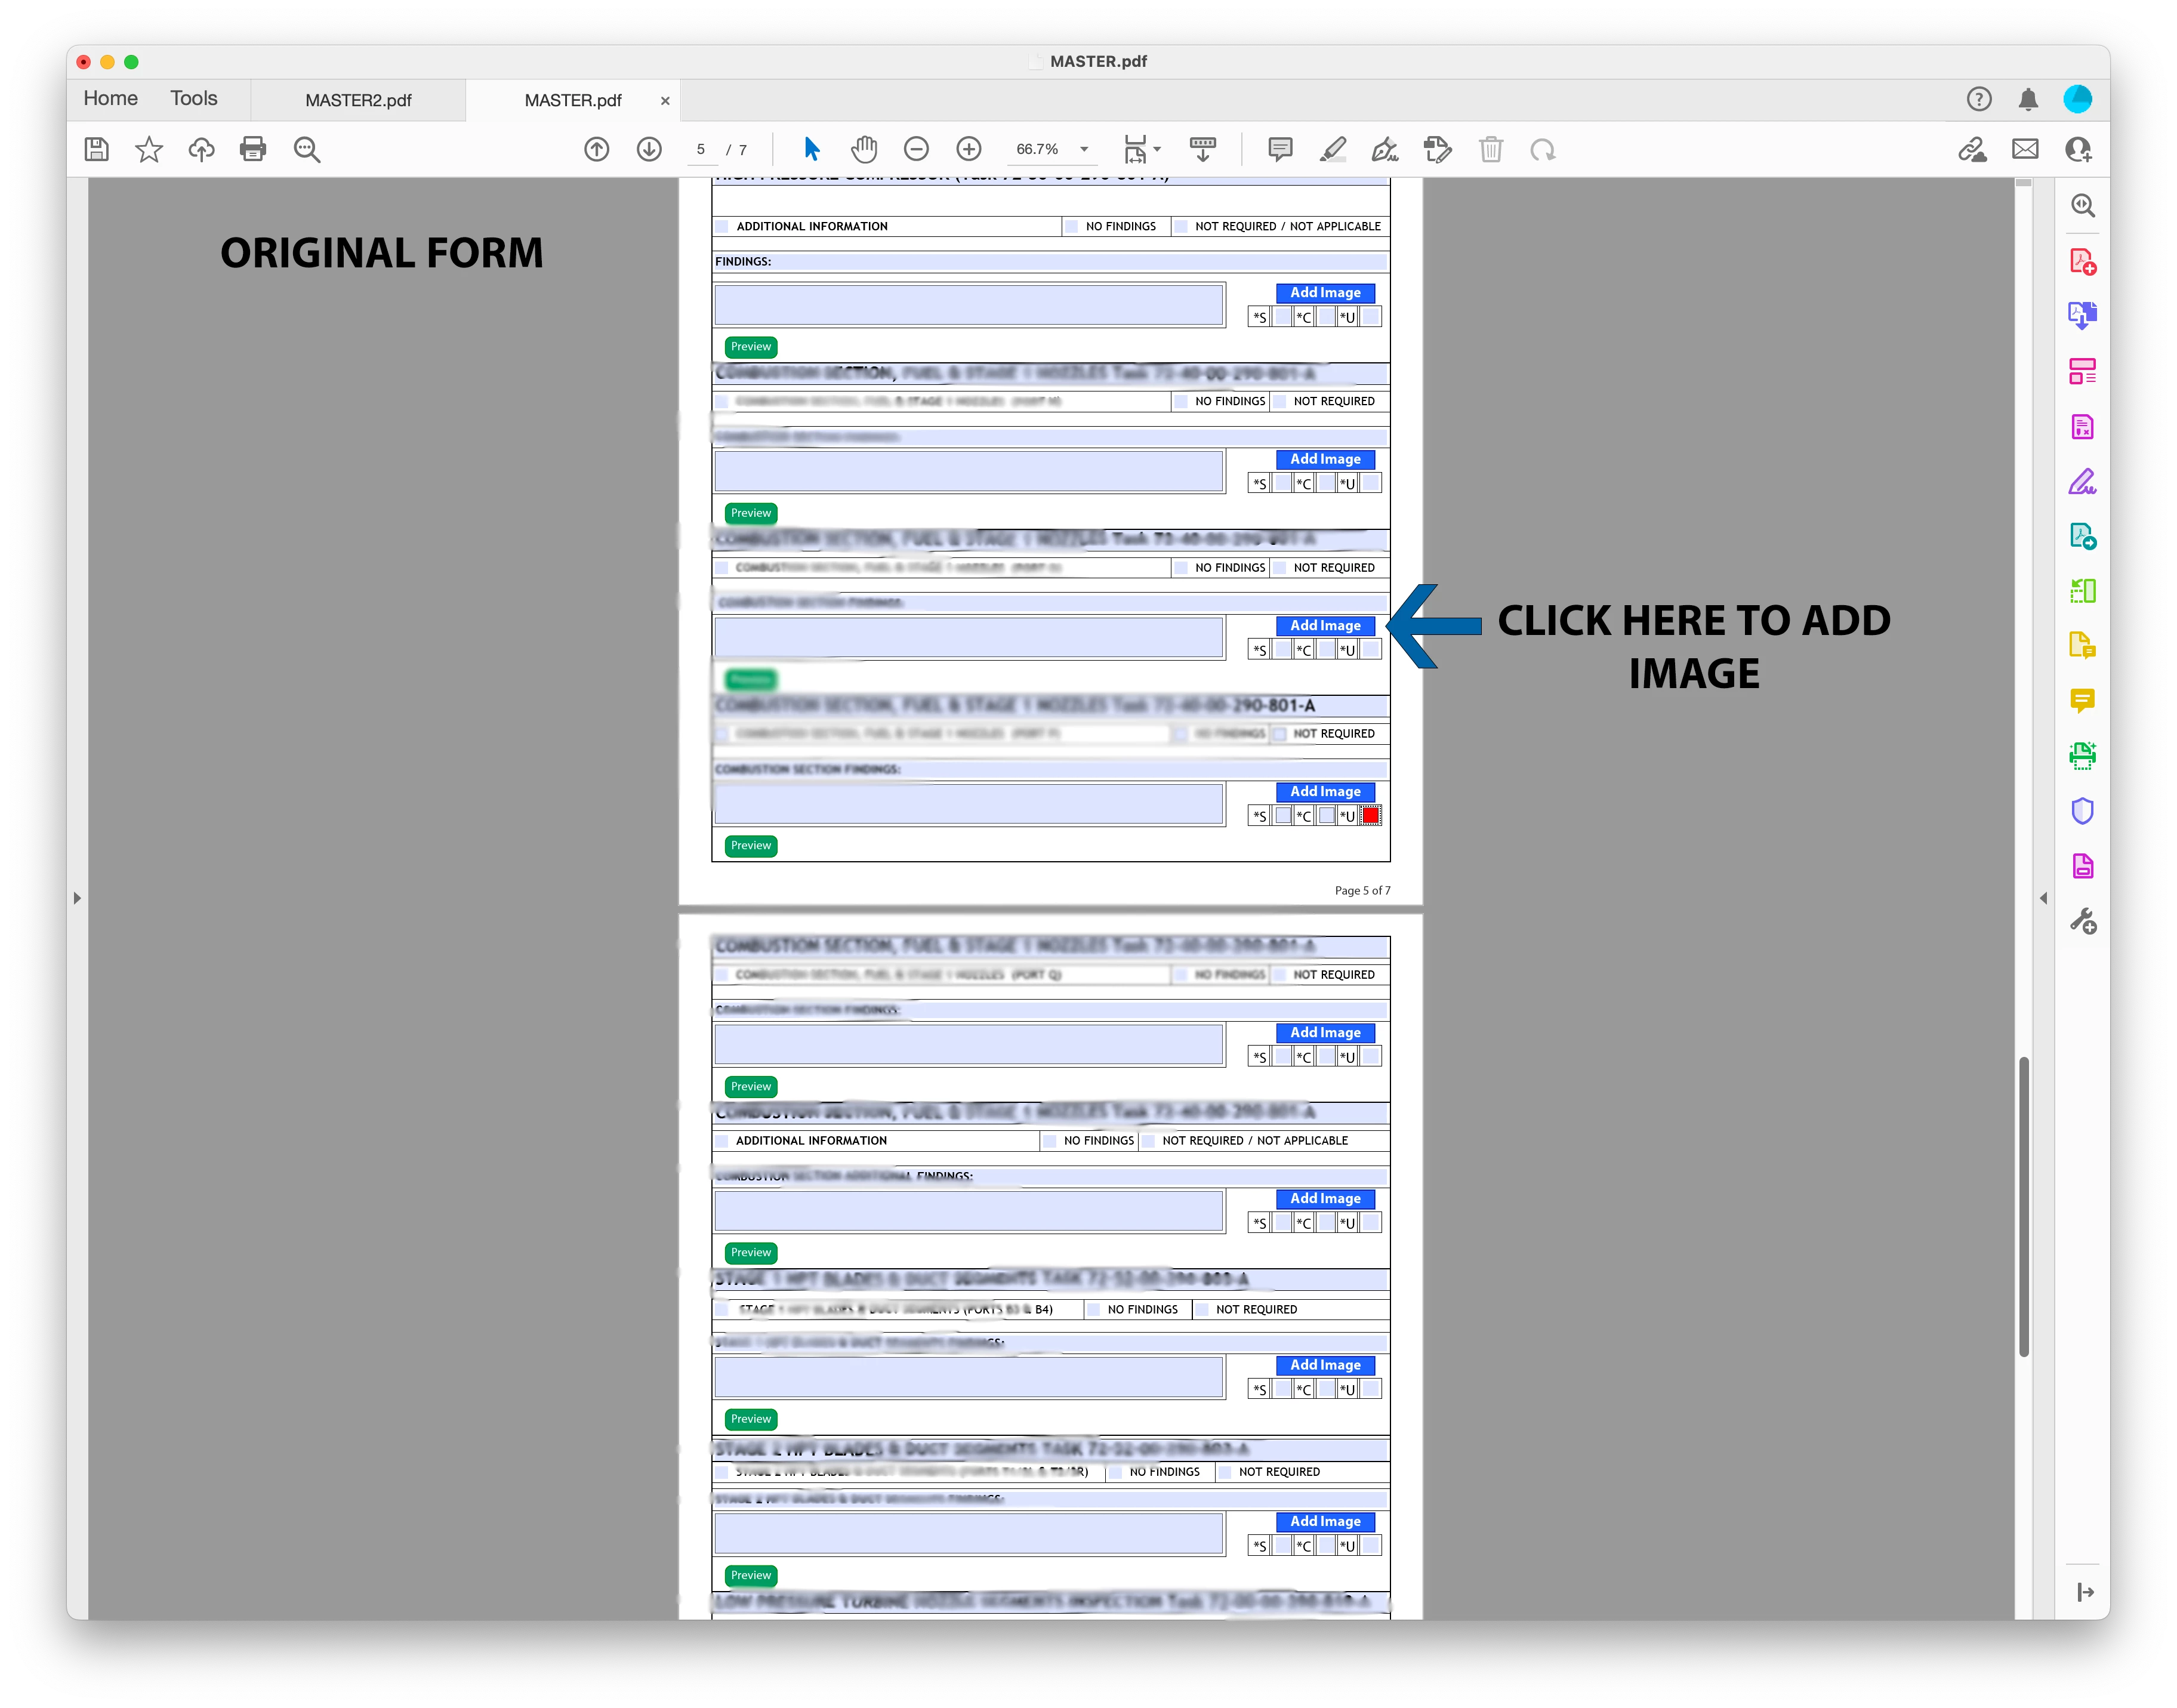
Task: Click the Print icon in toolbar
Action: (x=253, y=150)
